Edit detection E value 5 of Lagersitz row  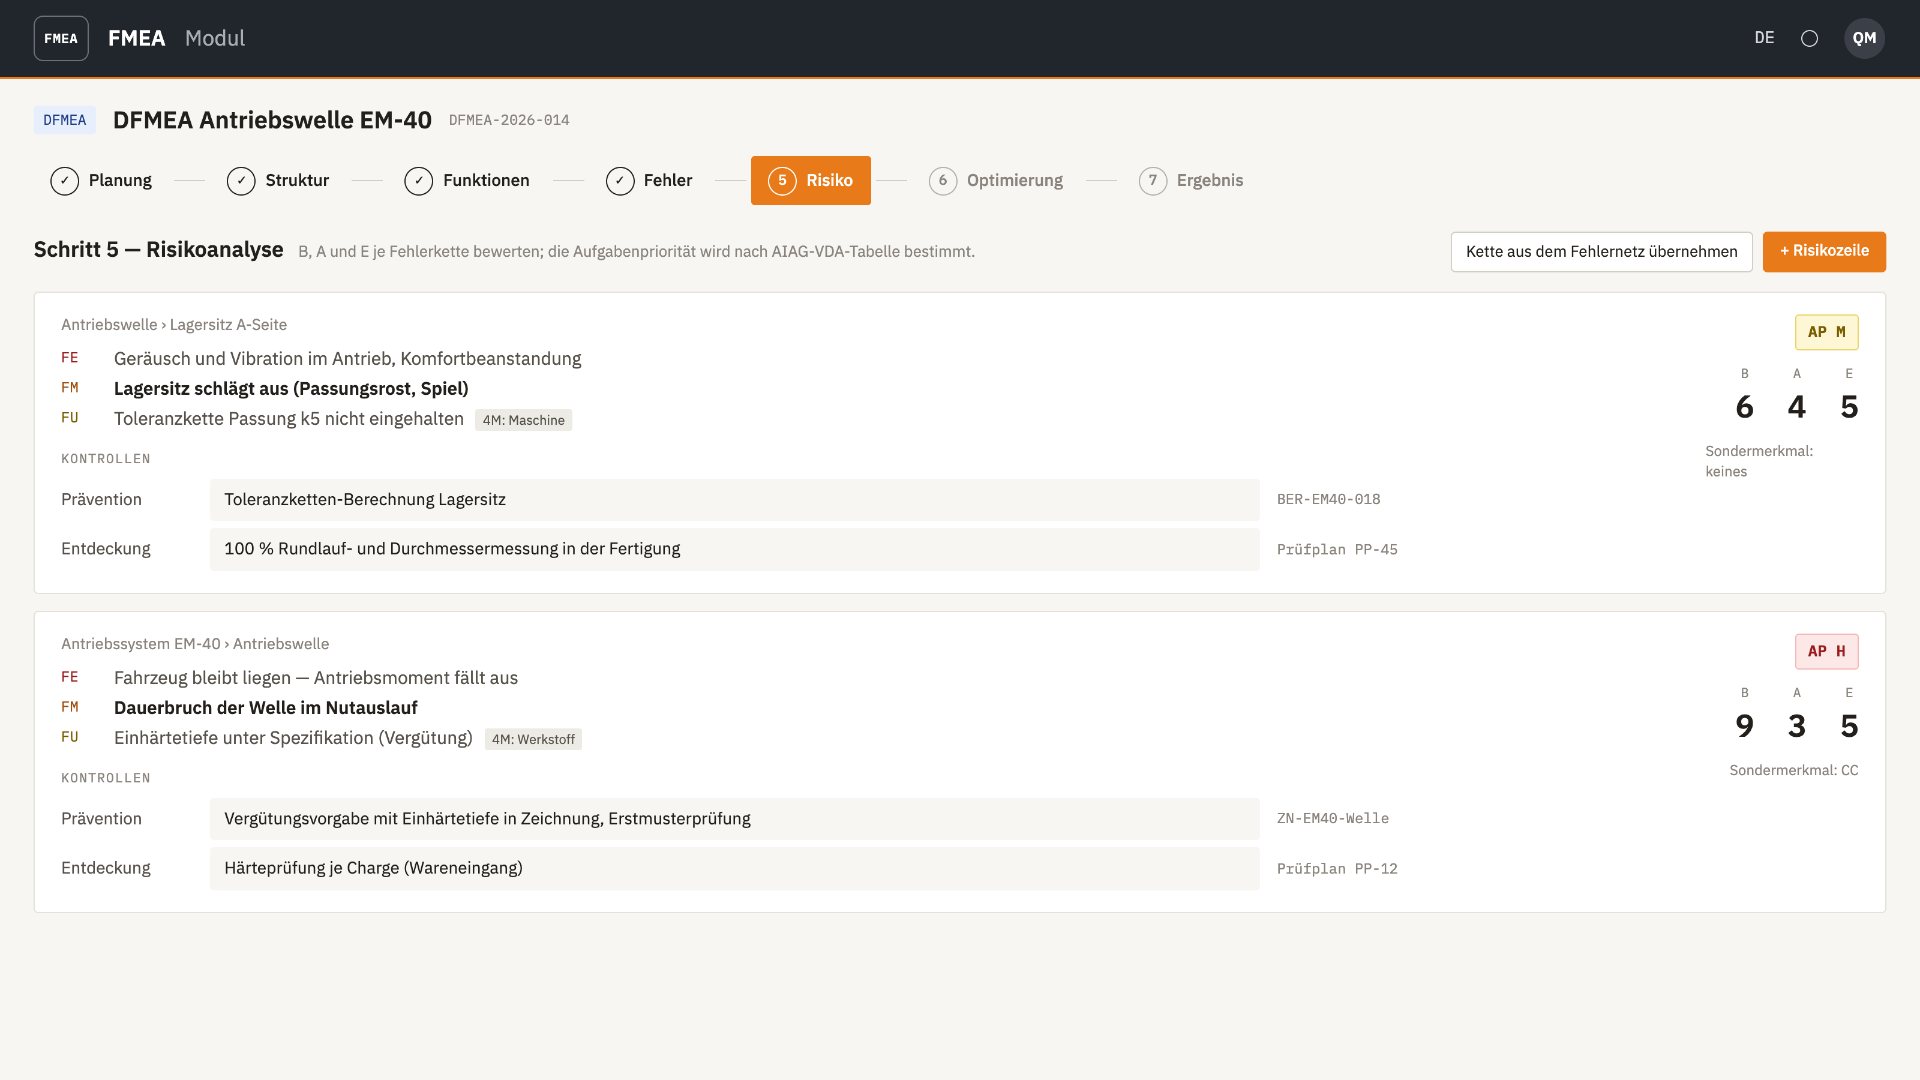pos(1849,407)
